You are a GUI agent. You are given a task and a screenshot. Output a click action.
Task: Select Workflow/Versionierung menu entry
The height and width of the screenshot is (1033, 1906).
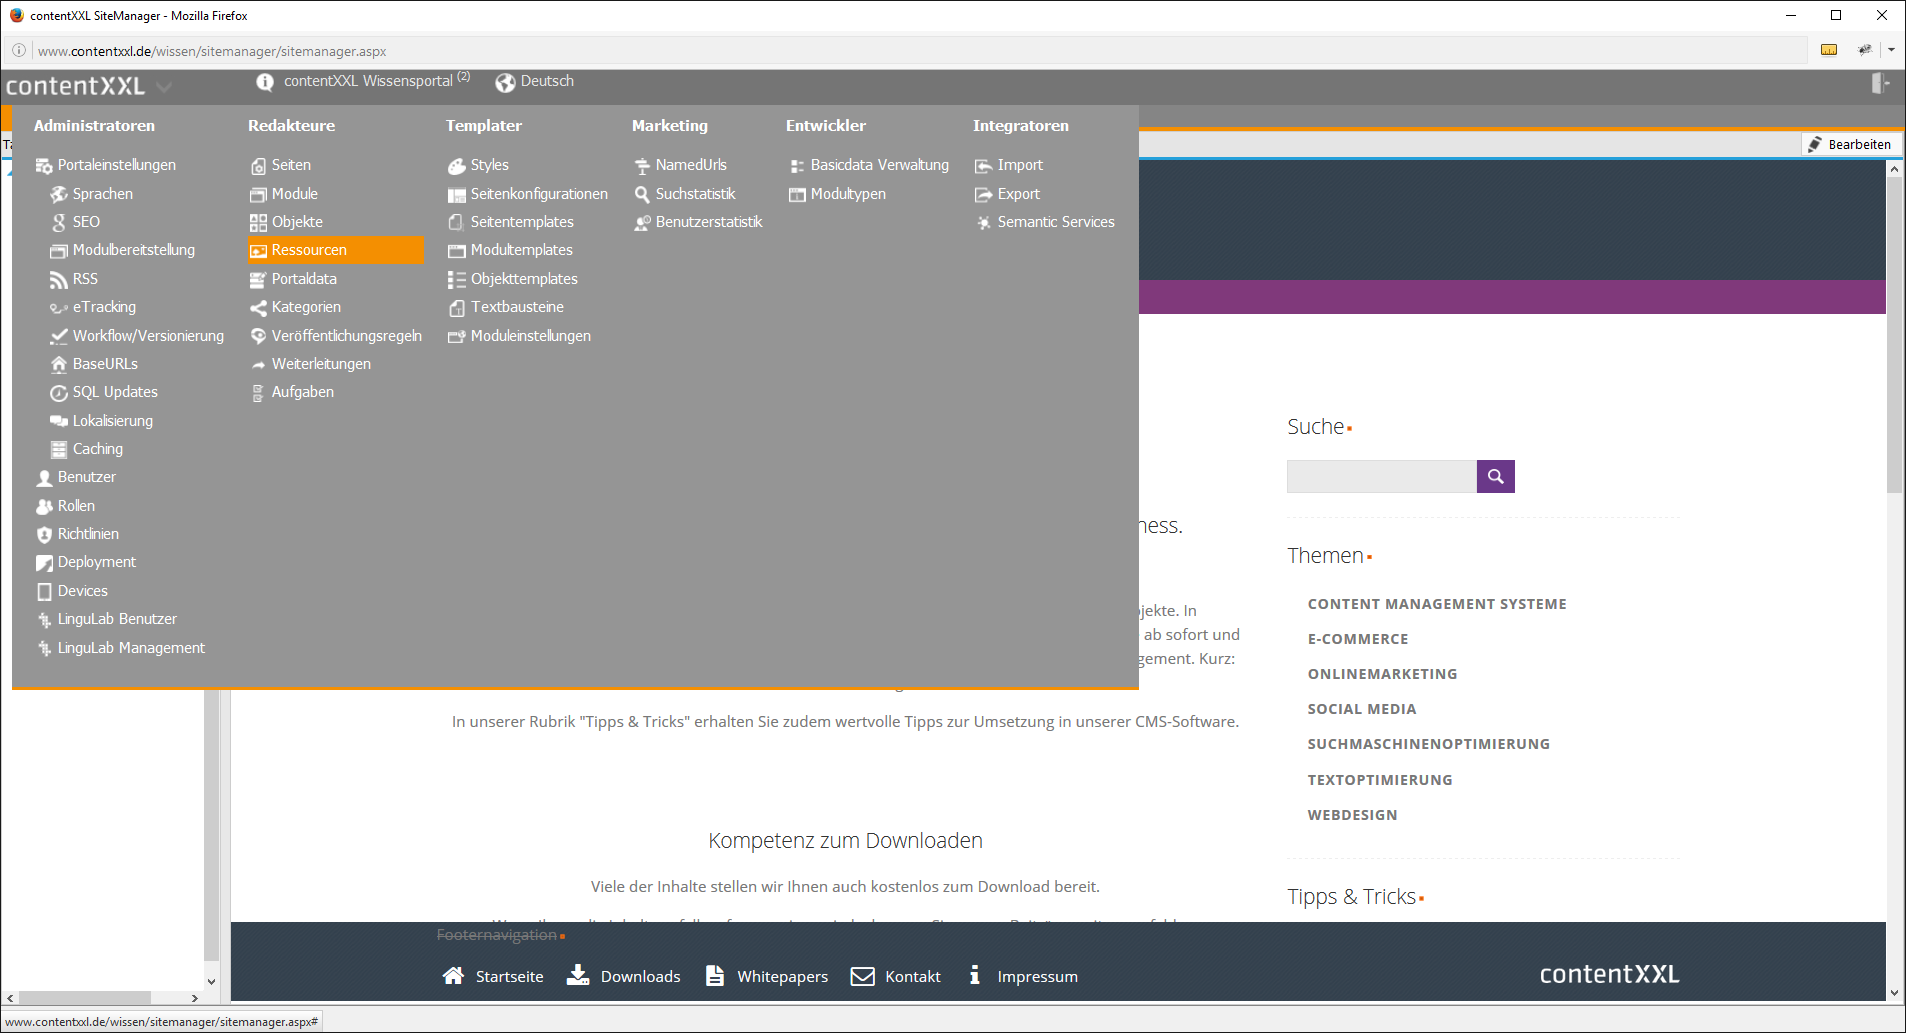pyautogui.click(x=148, y=336)
